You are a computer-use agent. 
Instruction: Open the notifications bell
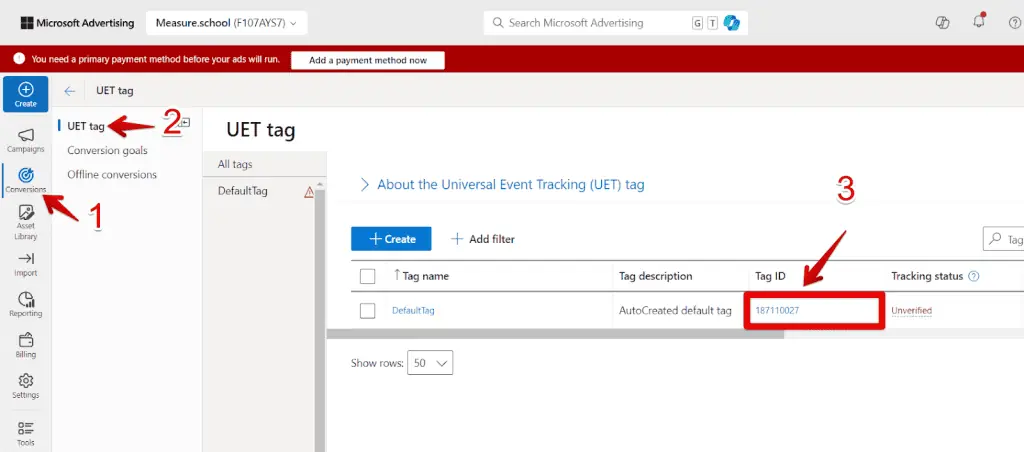click(x=978, y=22)
